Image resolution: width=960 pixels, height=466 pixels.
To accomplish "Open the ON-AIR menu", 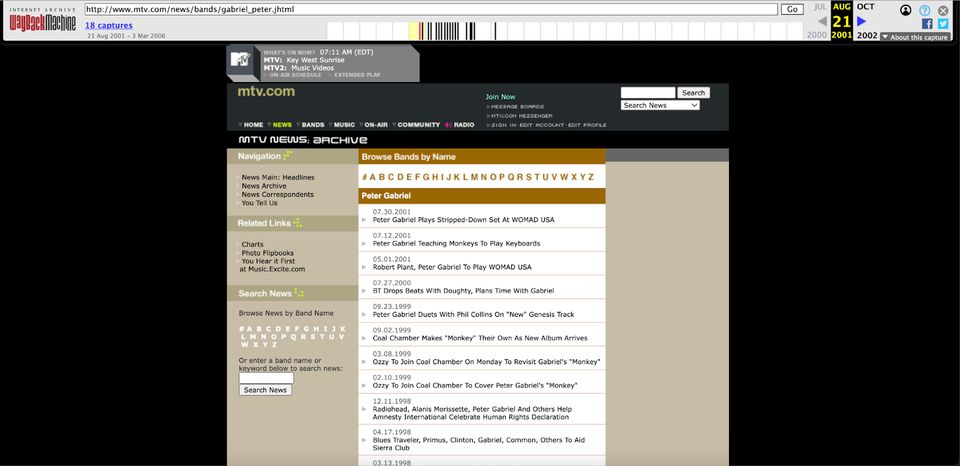I will (x=376, y=125).
